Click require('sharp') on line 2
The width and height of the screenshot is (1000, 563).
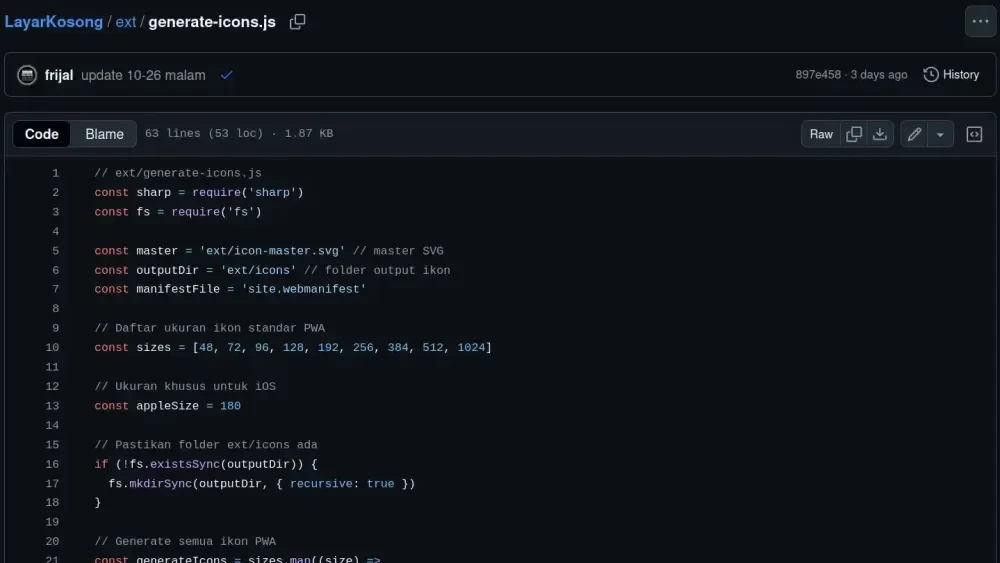click(x=247, y=192)
